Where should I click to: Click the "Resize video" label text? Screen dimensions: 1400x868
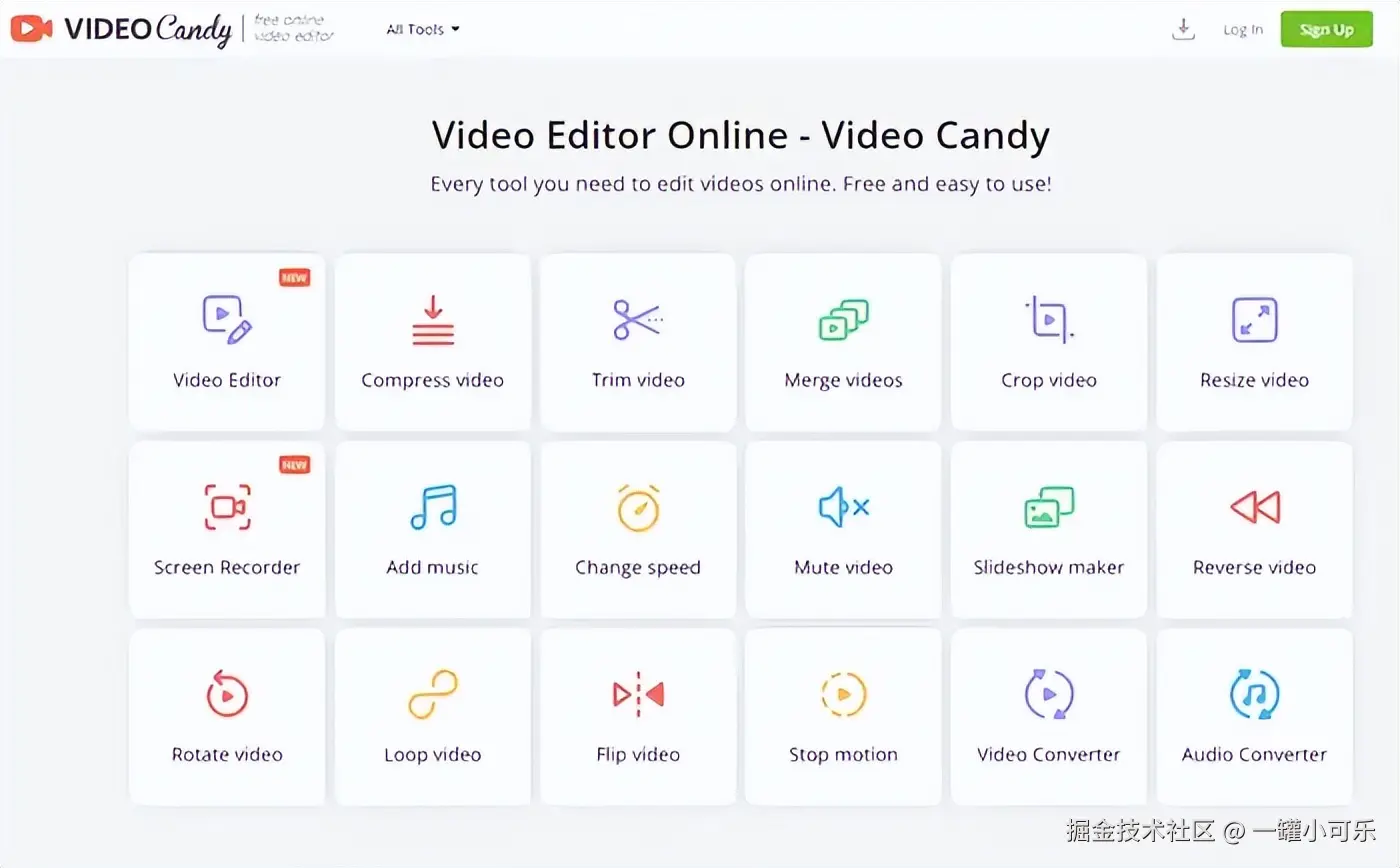click(1255, 380)
